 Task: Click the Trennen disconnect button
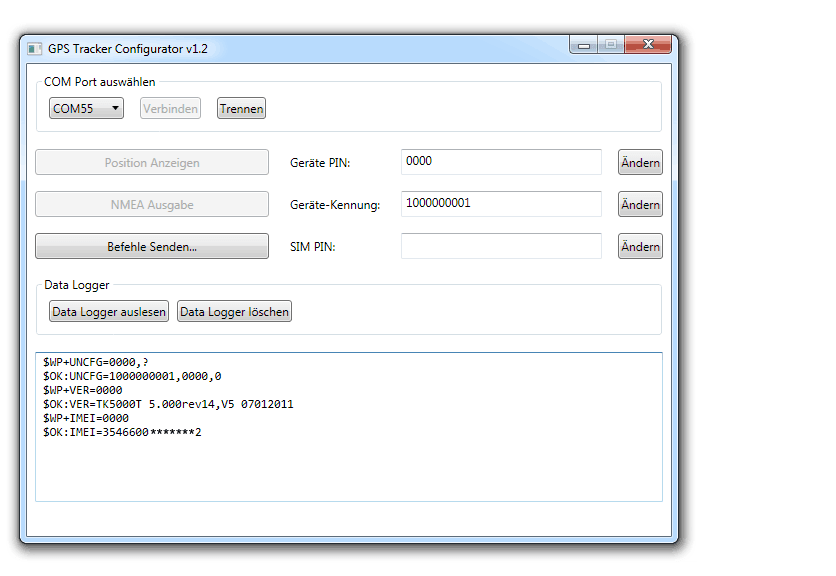[241, 108]
